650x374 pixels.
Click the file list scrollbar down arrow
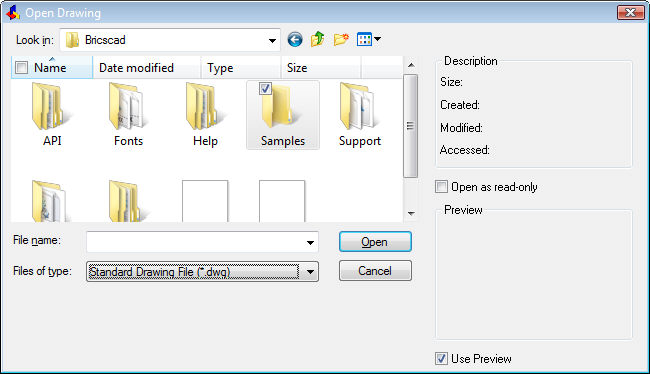411,214
